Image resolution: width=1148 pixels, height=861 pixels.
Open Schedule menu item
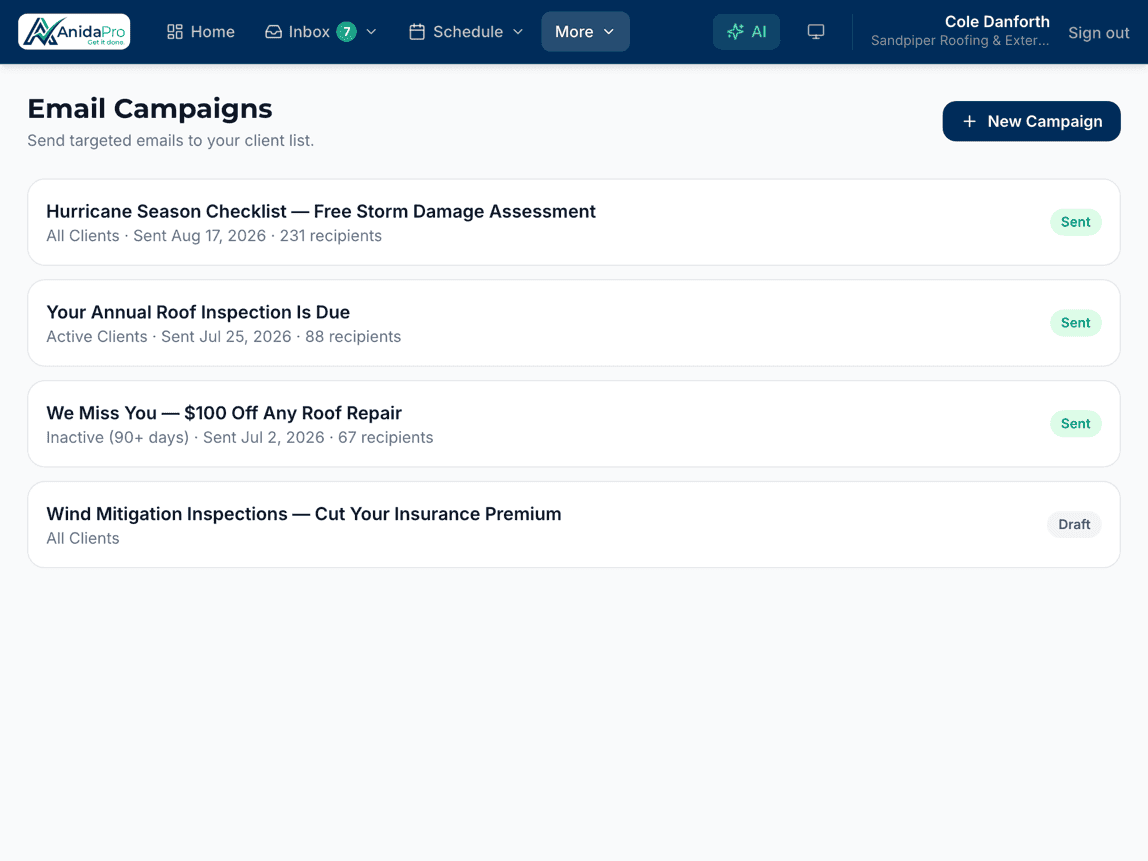tap(466, 31)
